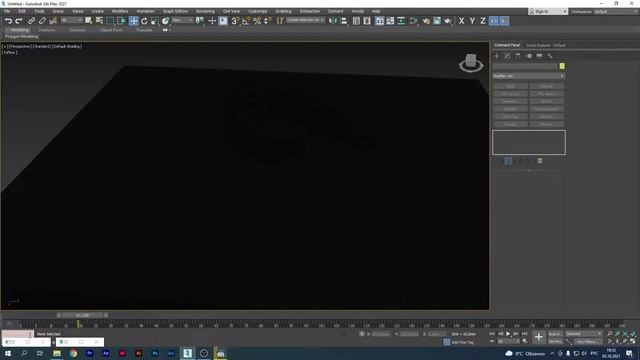Restrict transform to the X axis

(x=461, y=21)
